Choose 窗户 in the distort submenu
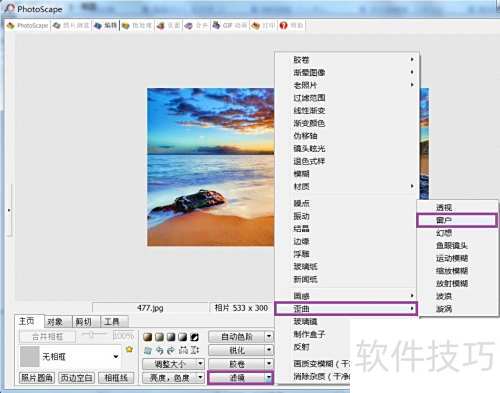500x393 pixels. pyautogui.click(x=457, y=220)
